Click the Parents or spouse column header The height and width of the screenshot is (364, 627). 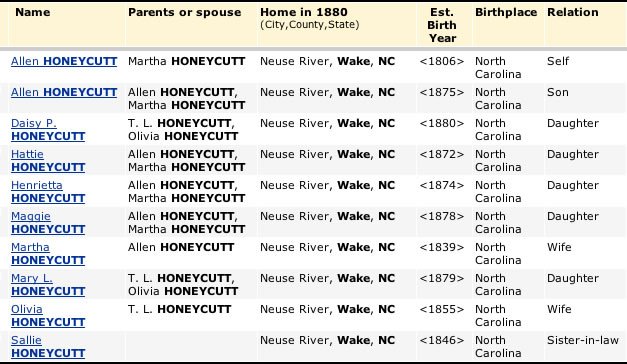pos(185,12)
